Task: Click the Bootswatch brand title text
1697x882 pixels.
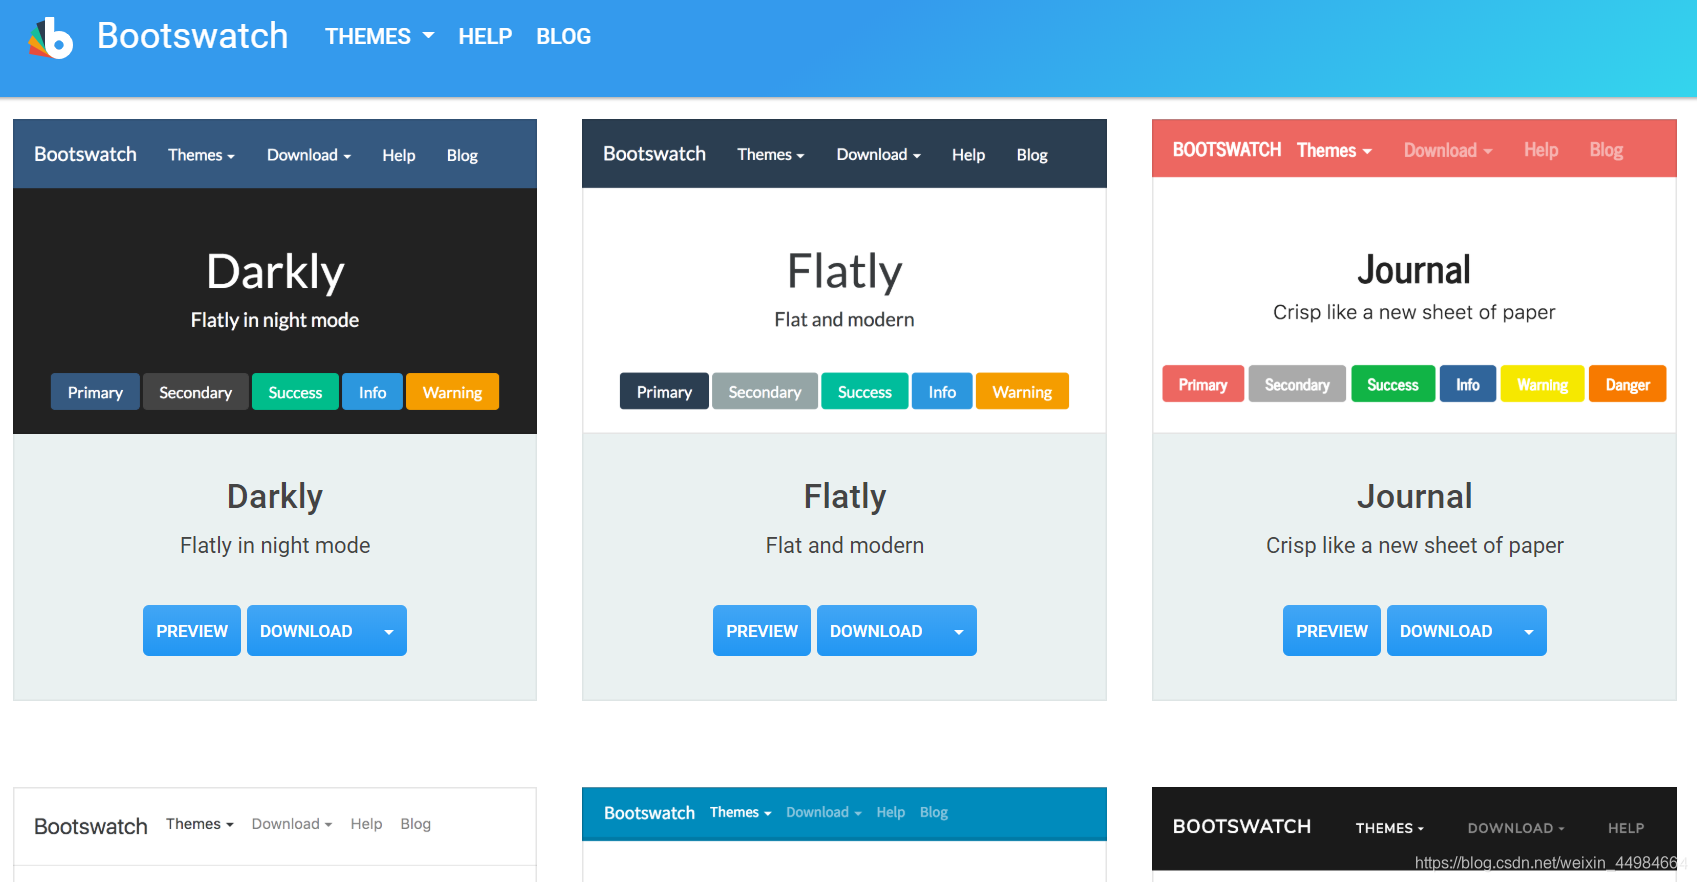Action: [192, 36]
